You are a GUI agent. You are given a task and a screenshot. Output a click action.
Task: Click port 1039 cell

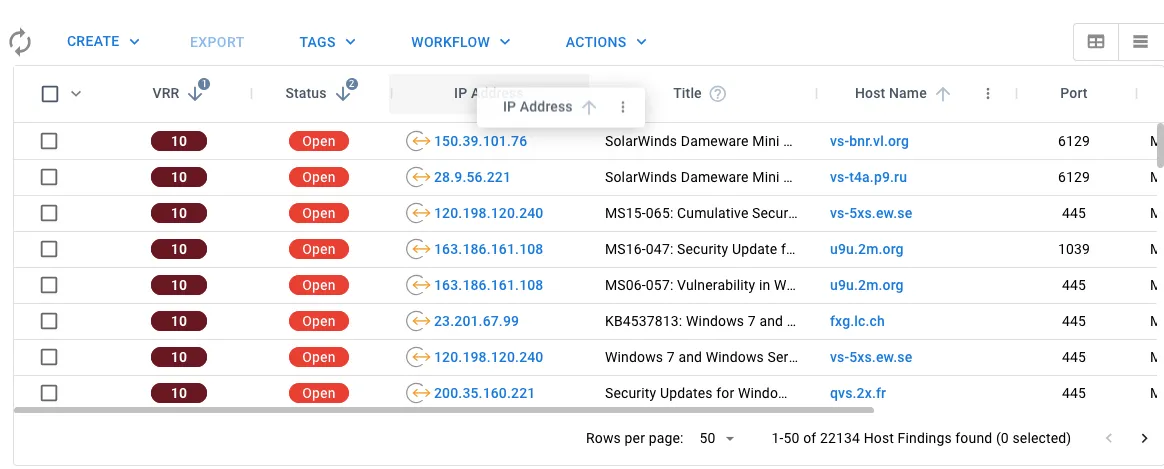pos(1073,249)
